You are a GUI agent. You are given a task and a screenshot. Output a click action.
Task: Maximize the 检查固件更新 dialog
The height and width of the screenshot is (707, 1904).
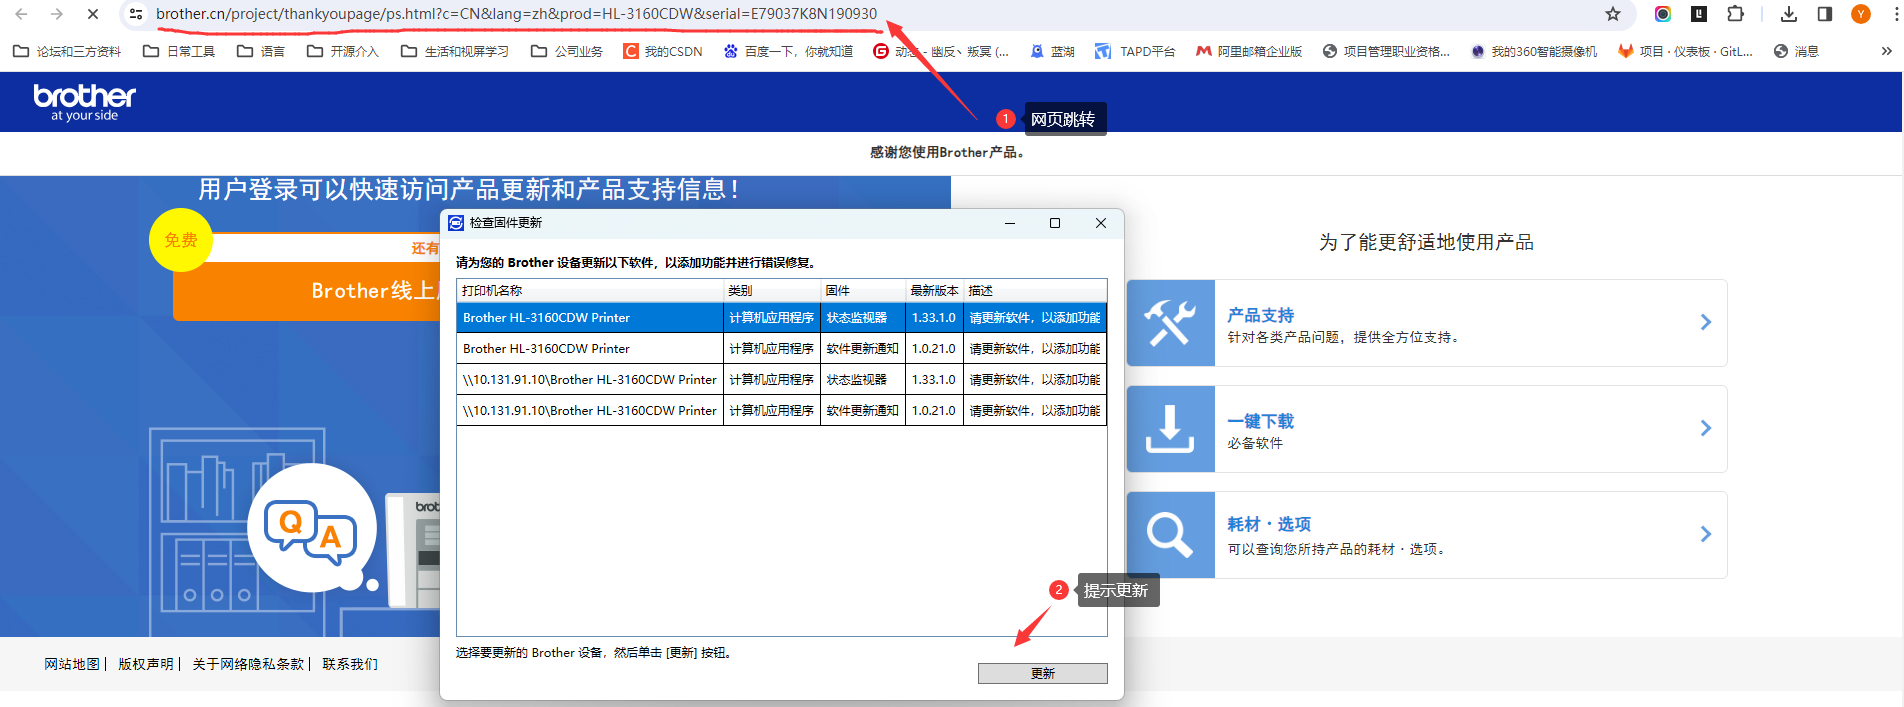click(x=1055, y=223)
